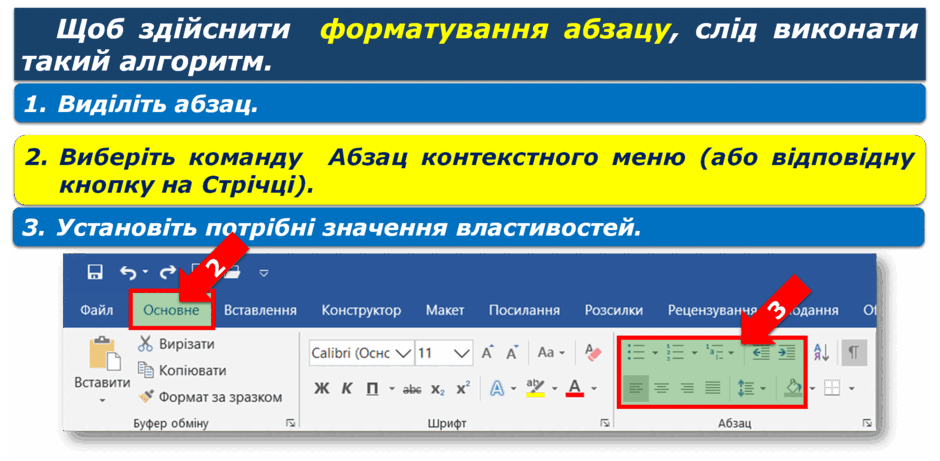
Task: Insert a bulleted list
Action: coord(635,352)
